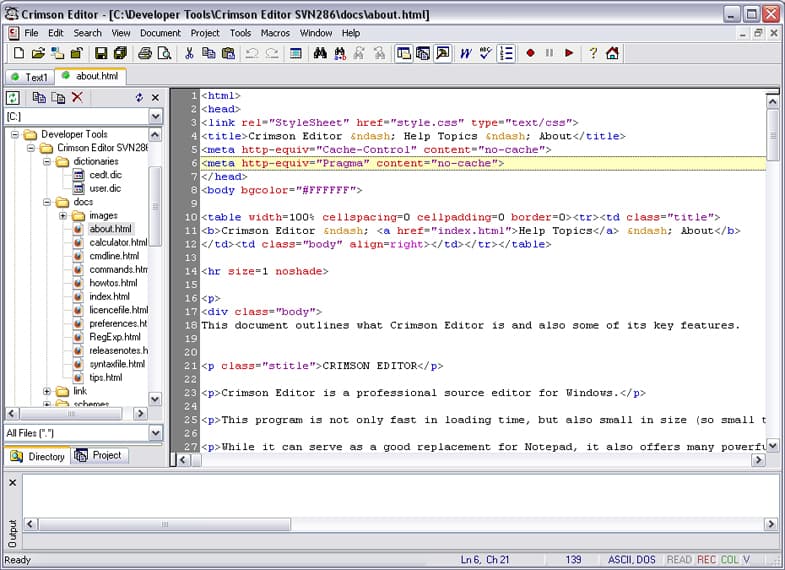Image resolution: width=785 pixels, height=570 pixels.
Task: Click the Paste clipboard icon
Action: click(228, 53)
